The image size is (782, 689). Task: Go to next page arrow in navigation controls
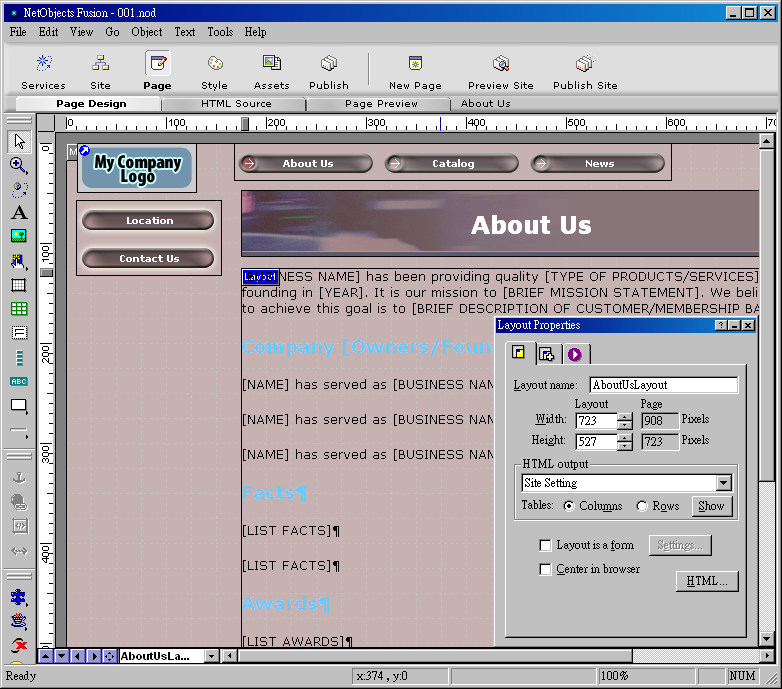click(x=93, y=656)
